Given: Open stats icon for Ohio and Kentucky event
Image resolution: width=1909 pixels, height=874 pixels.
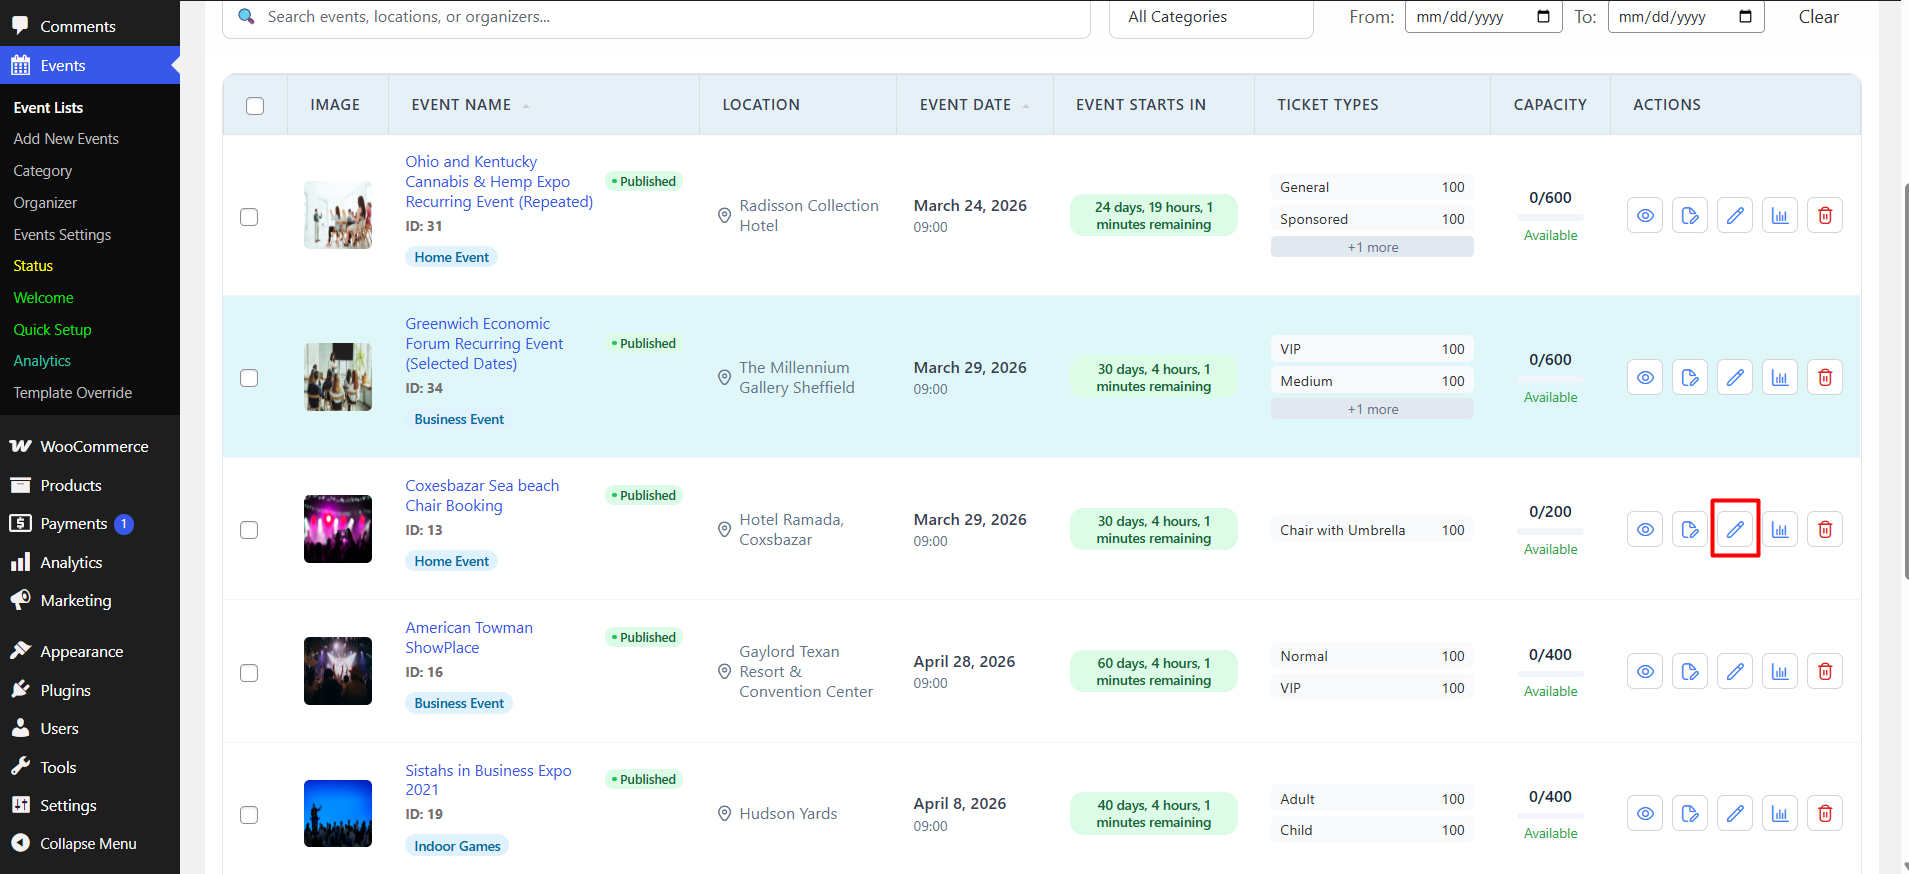Looking at the screenshot, I should (x=1779, y=216).
